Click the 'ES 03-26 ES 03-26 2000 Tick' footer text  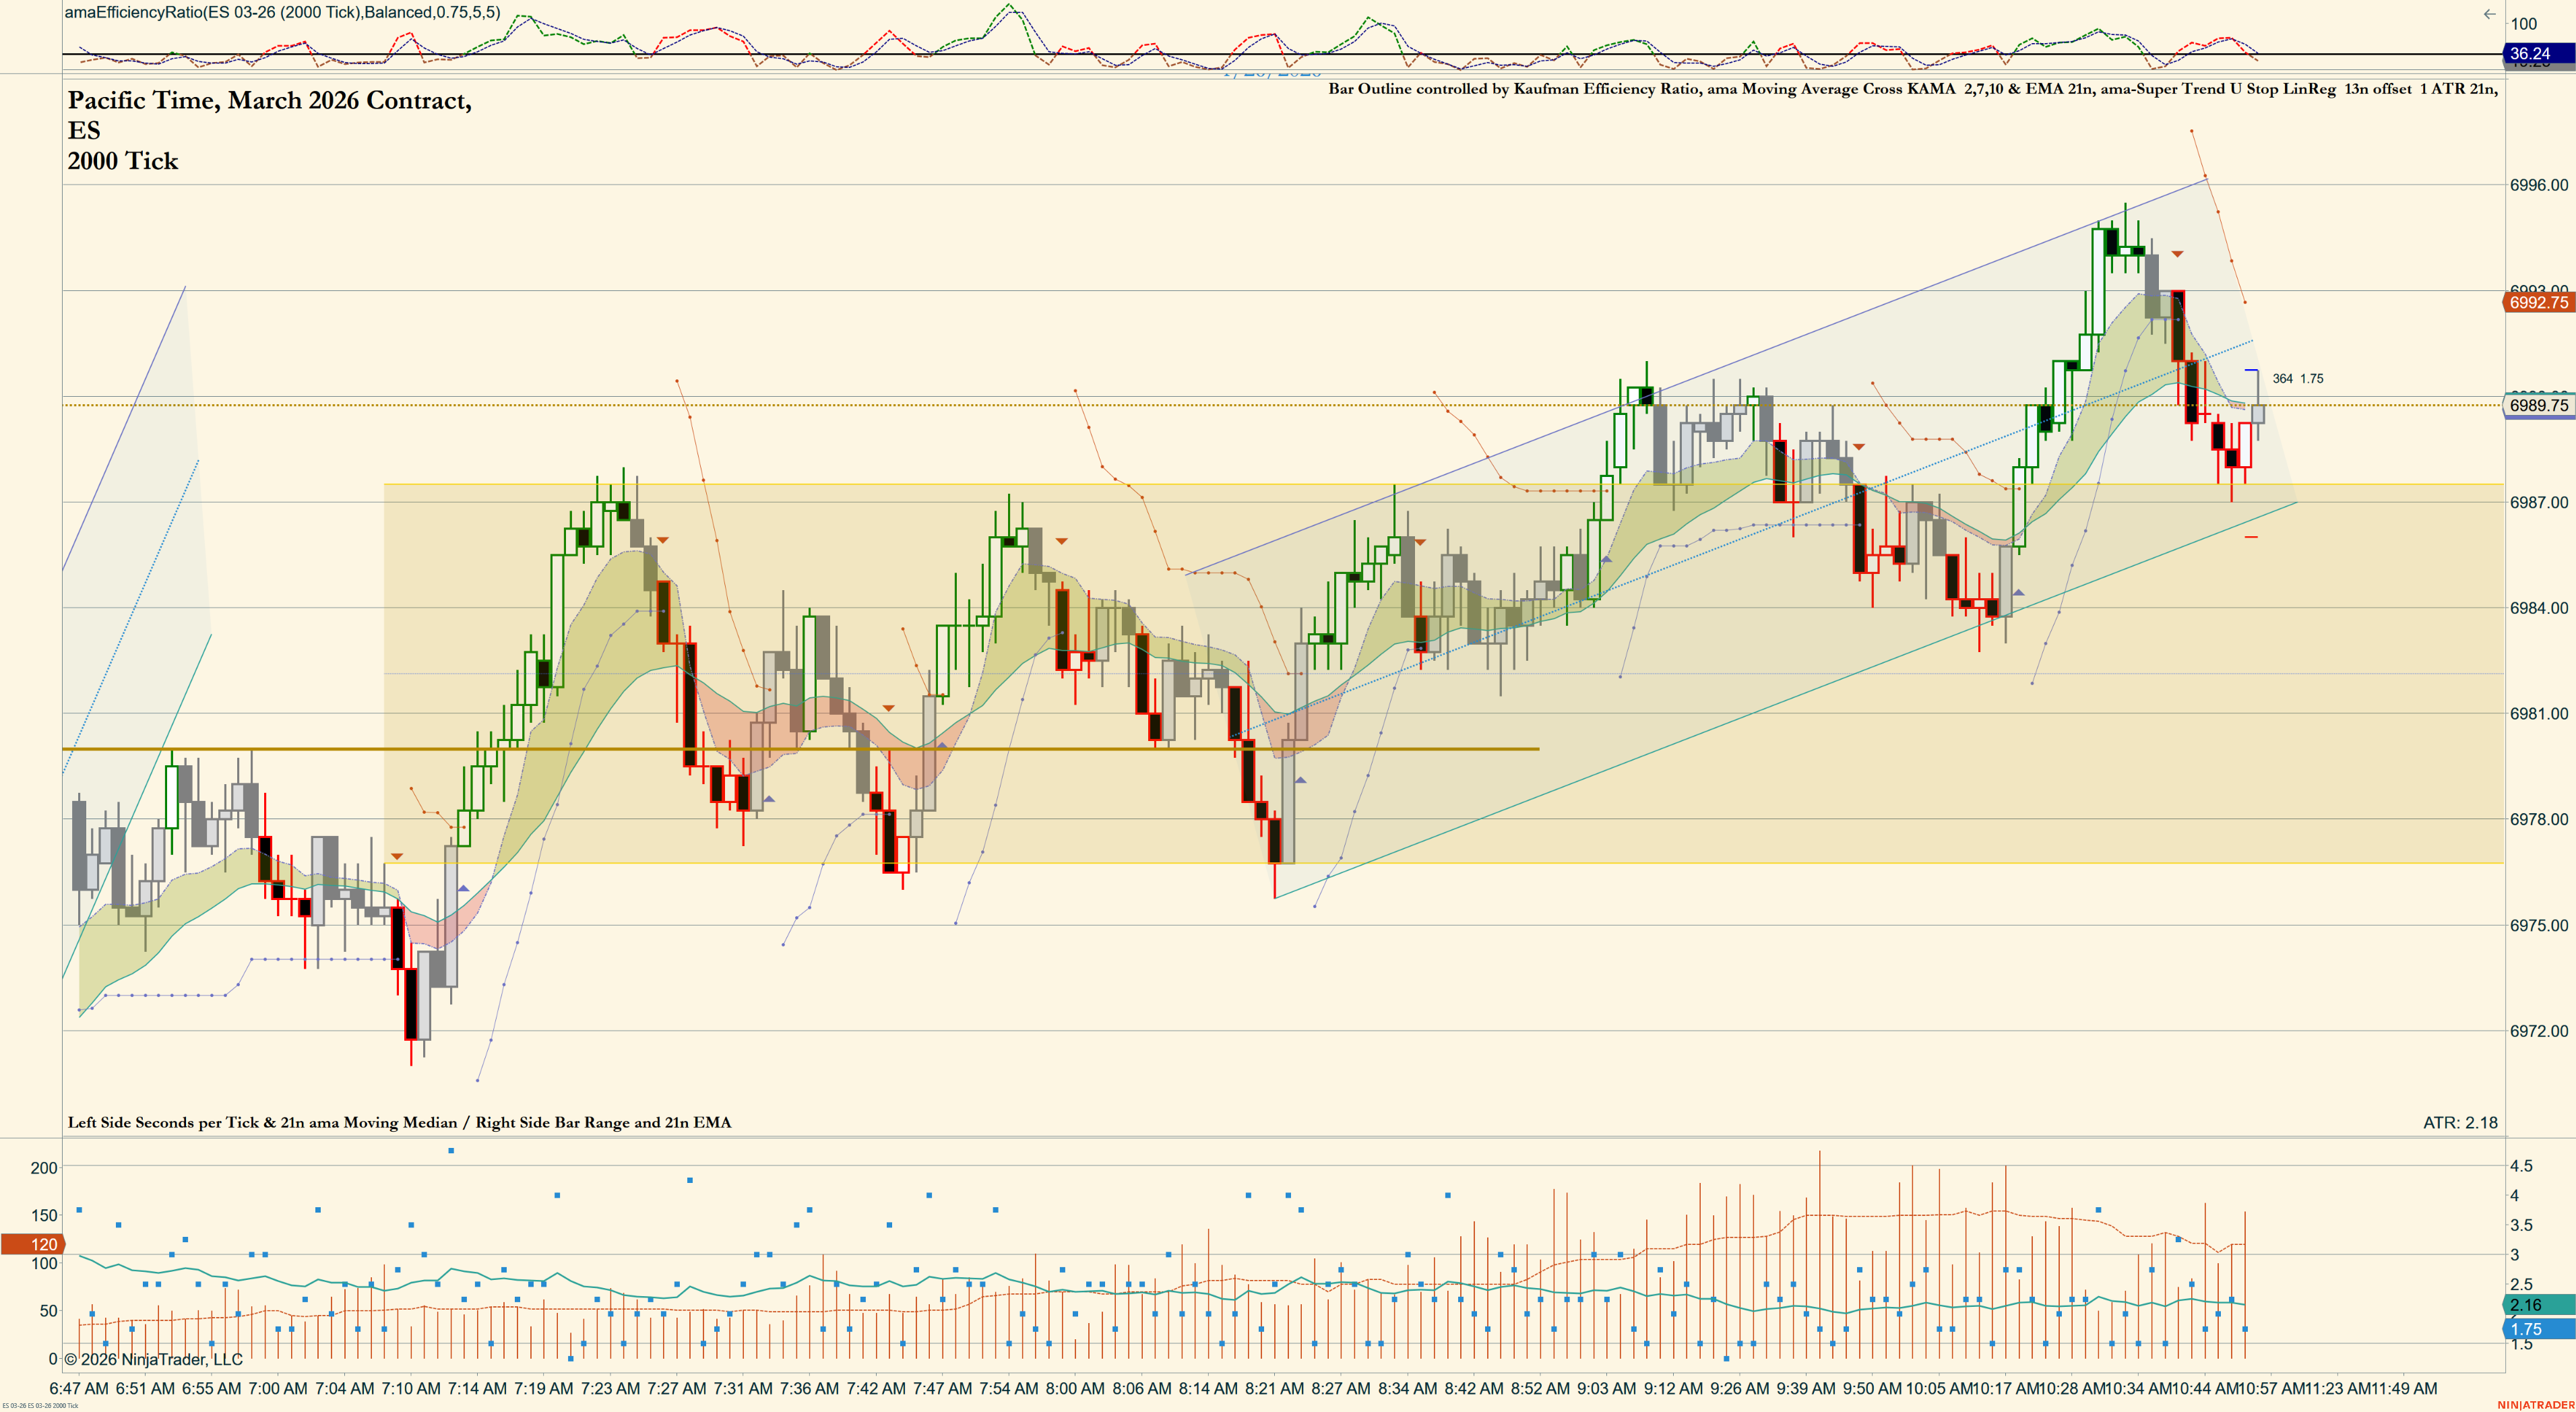[x=40, y=1406]
